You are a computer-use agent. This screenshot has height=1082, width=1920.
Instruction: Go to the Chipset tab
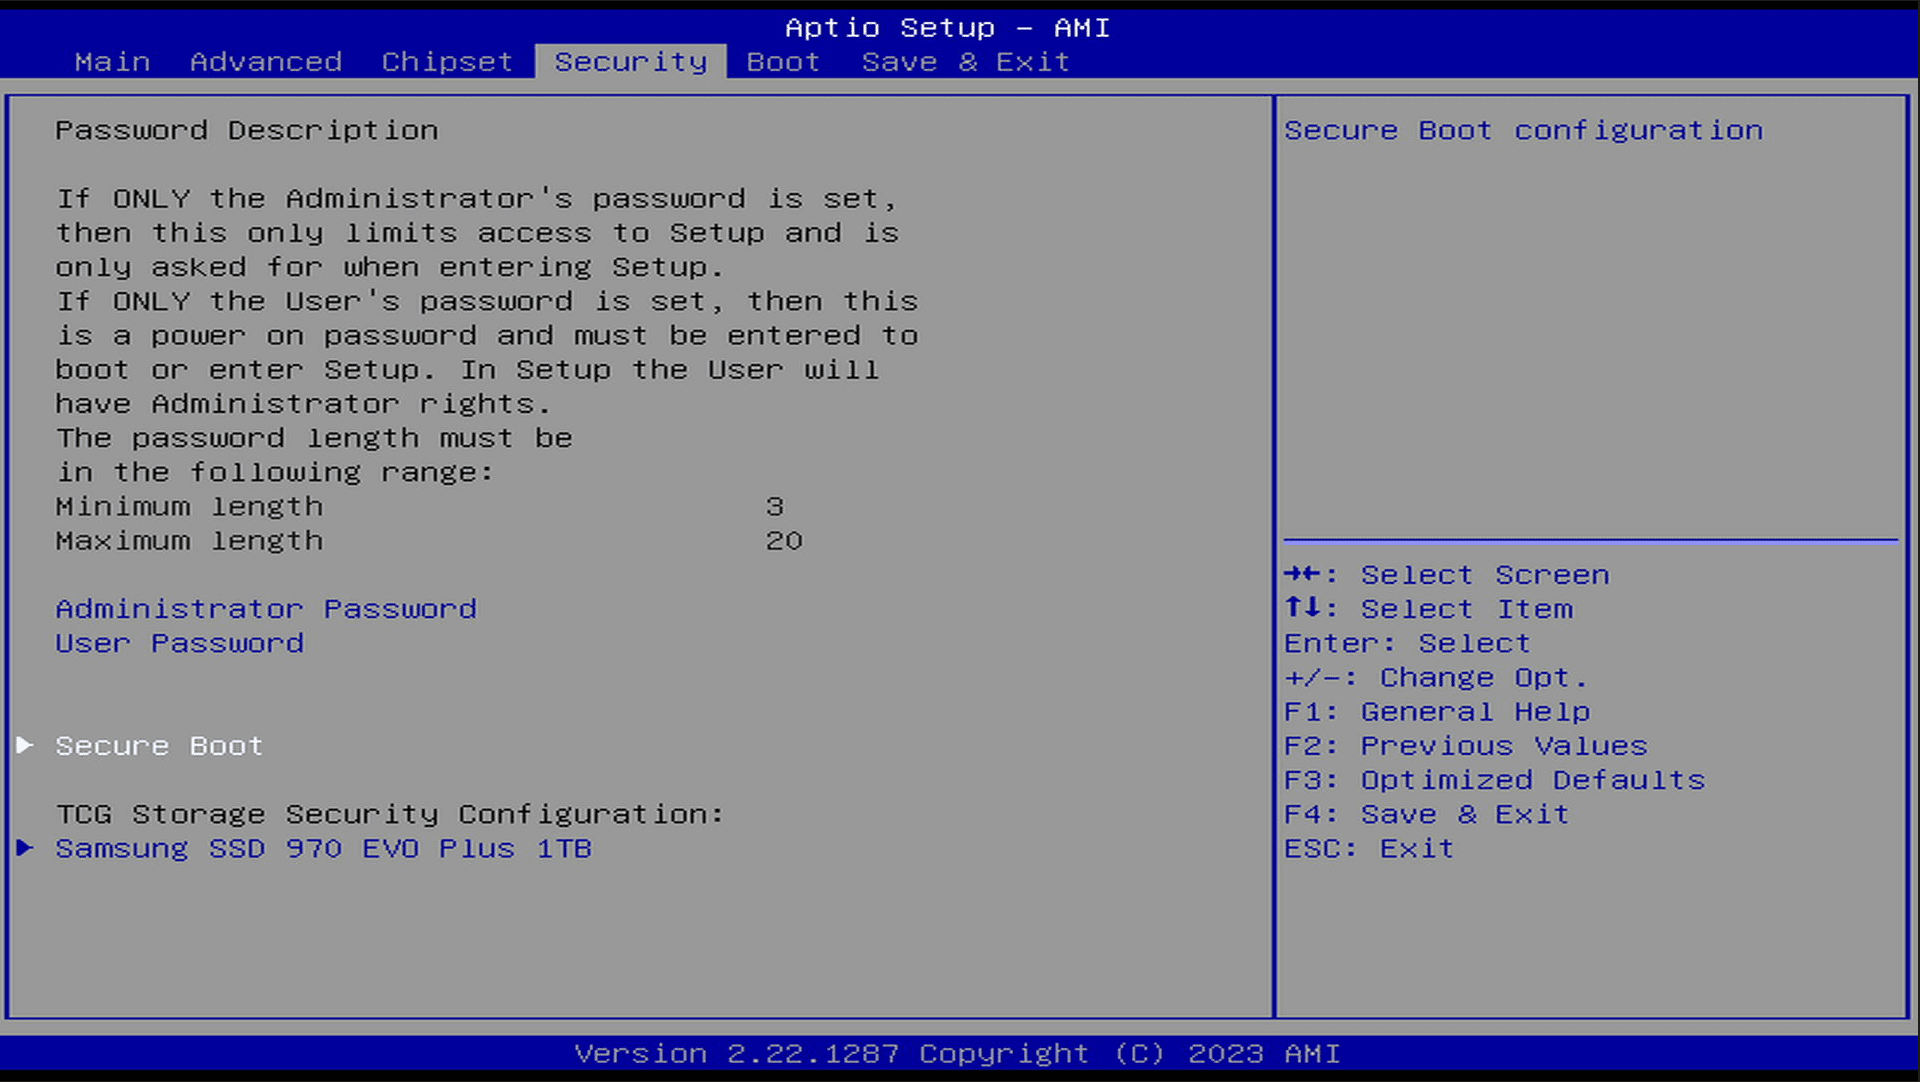pyautogui.click(x=447, y=62)
